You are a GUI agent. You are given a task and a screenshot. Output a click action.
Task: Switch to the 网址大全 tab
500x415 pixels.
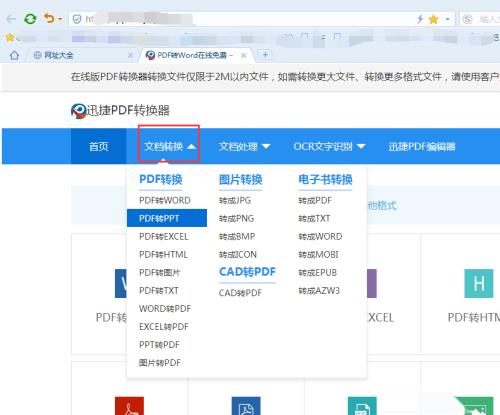pos(80,55)
